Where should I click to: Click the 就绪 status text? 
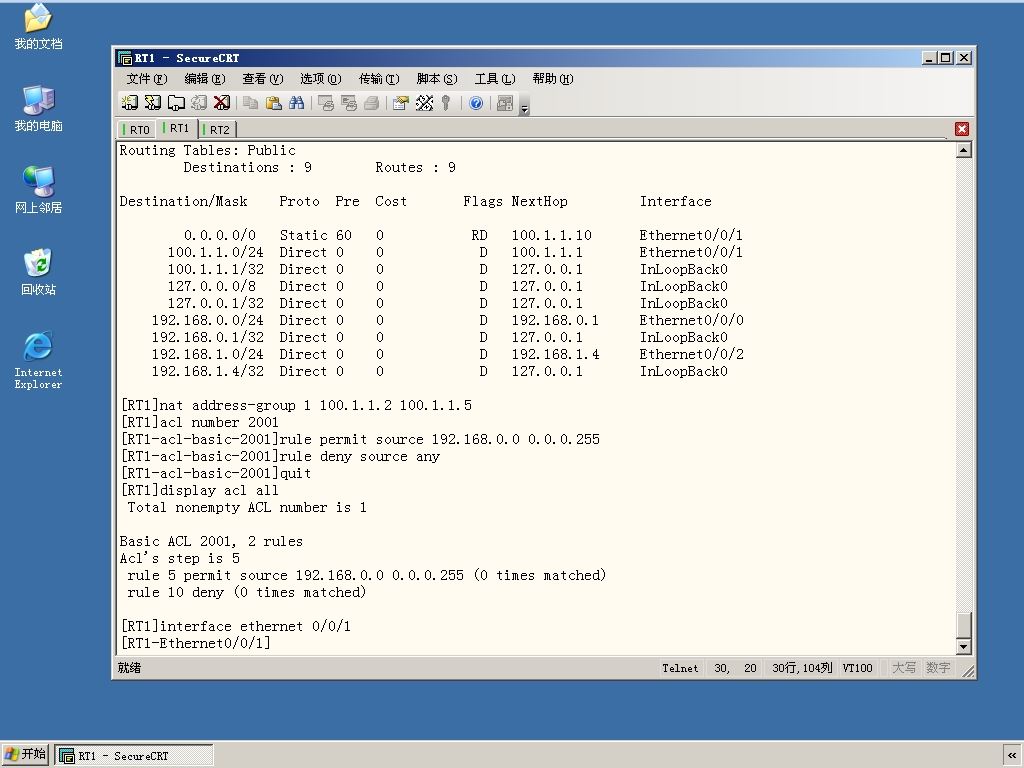pyautogui.click(x=129, y=667)
